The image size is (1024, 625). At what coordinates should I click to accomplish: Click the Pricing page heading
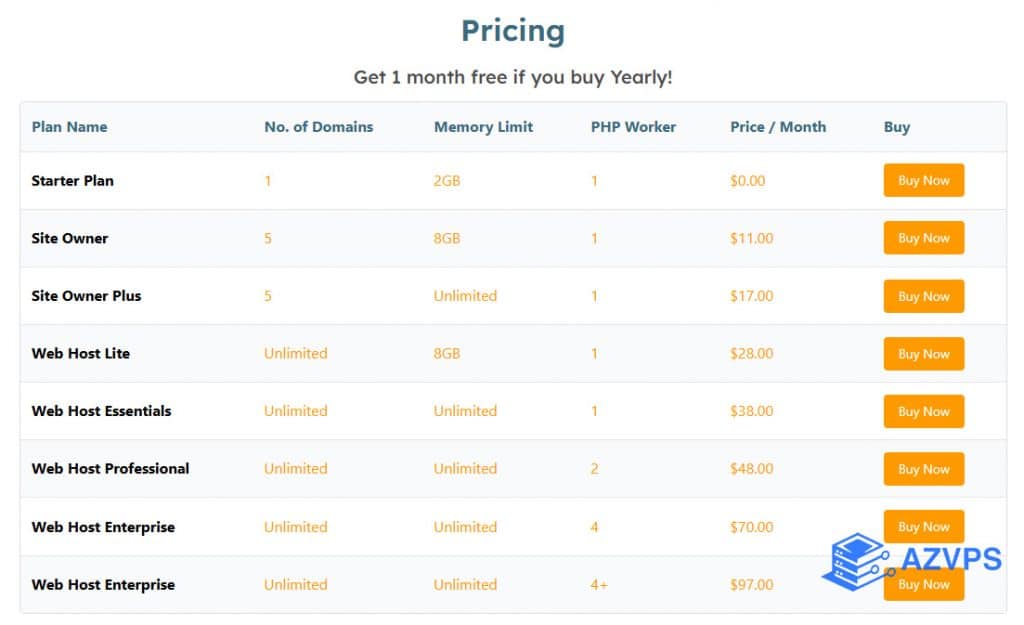pos(512,31)
